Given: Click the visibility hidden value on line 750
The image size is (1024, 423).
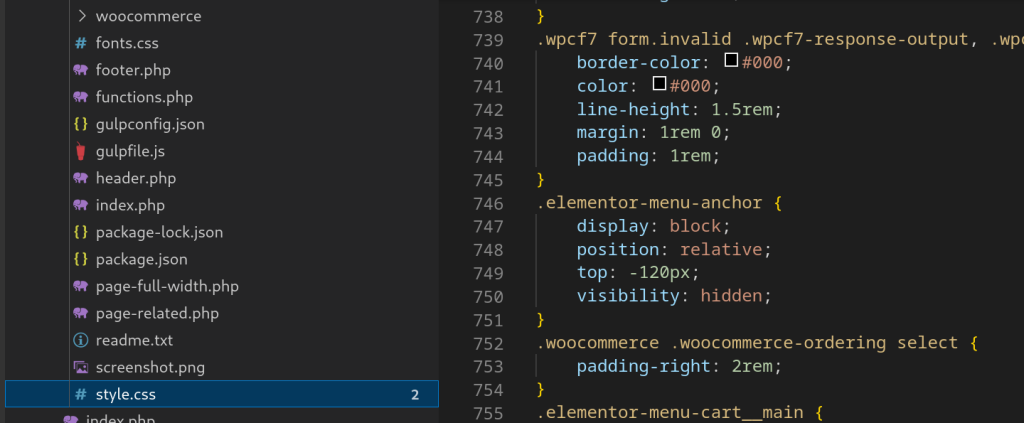Looking at the screenshot, I should coord(736,295).
